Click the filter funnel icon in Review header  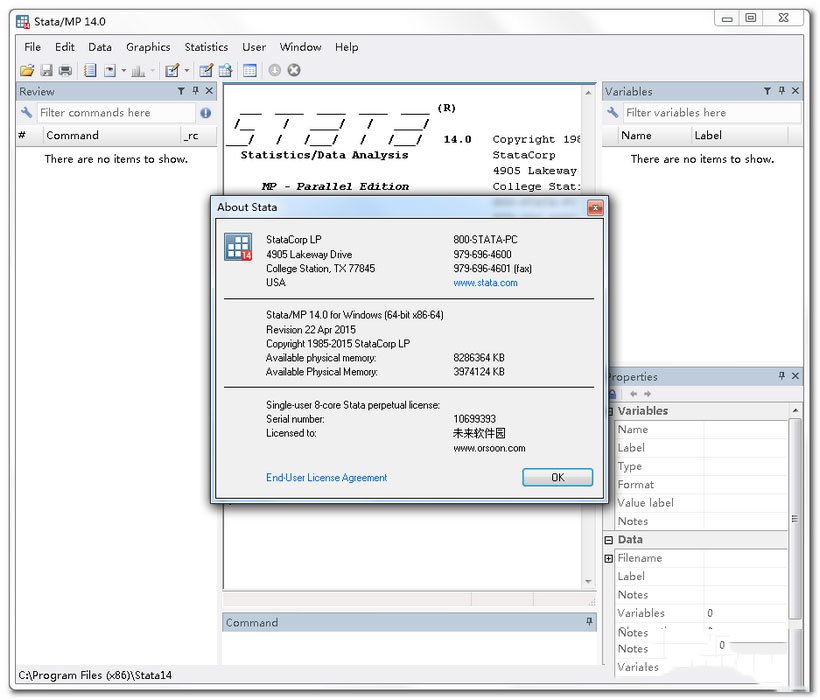coord(181,91)
